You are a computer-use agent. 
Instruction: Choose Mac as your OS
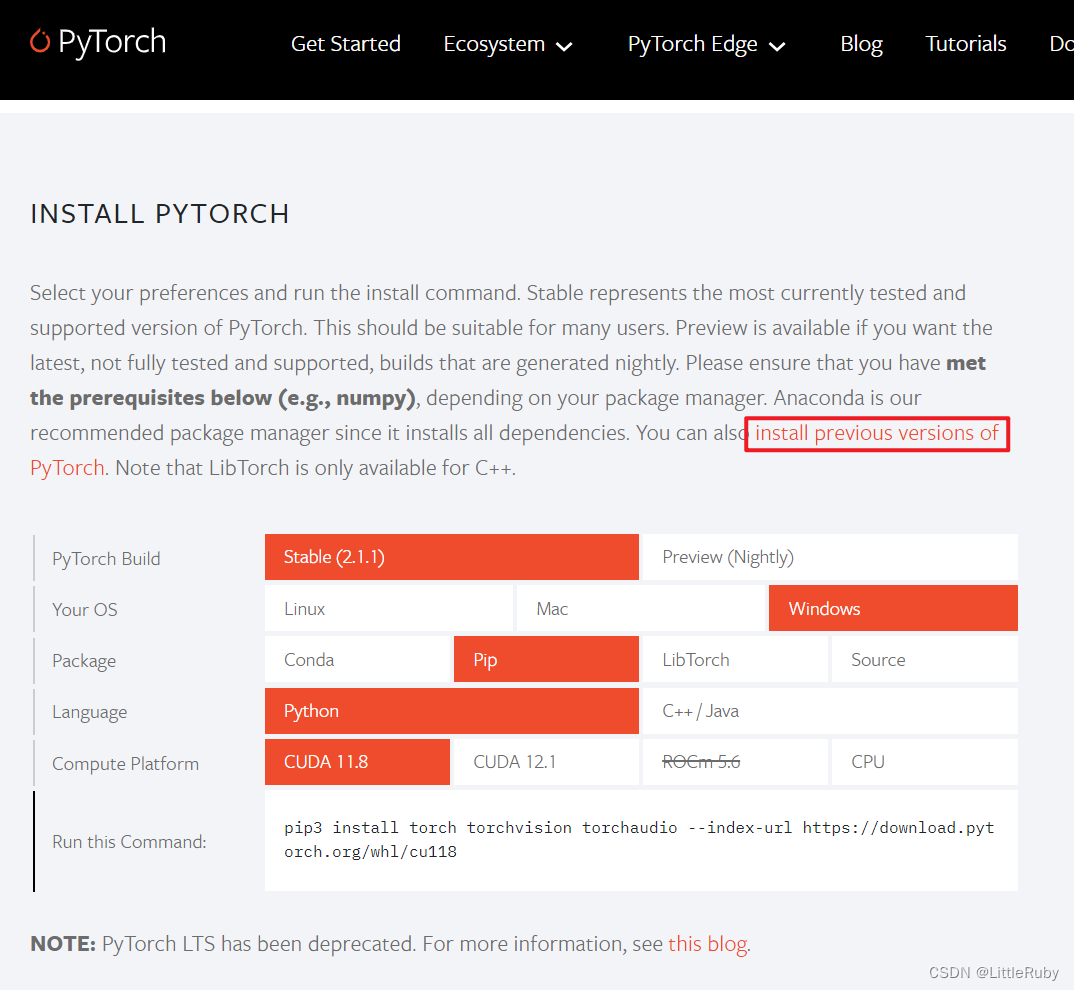640,608
